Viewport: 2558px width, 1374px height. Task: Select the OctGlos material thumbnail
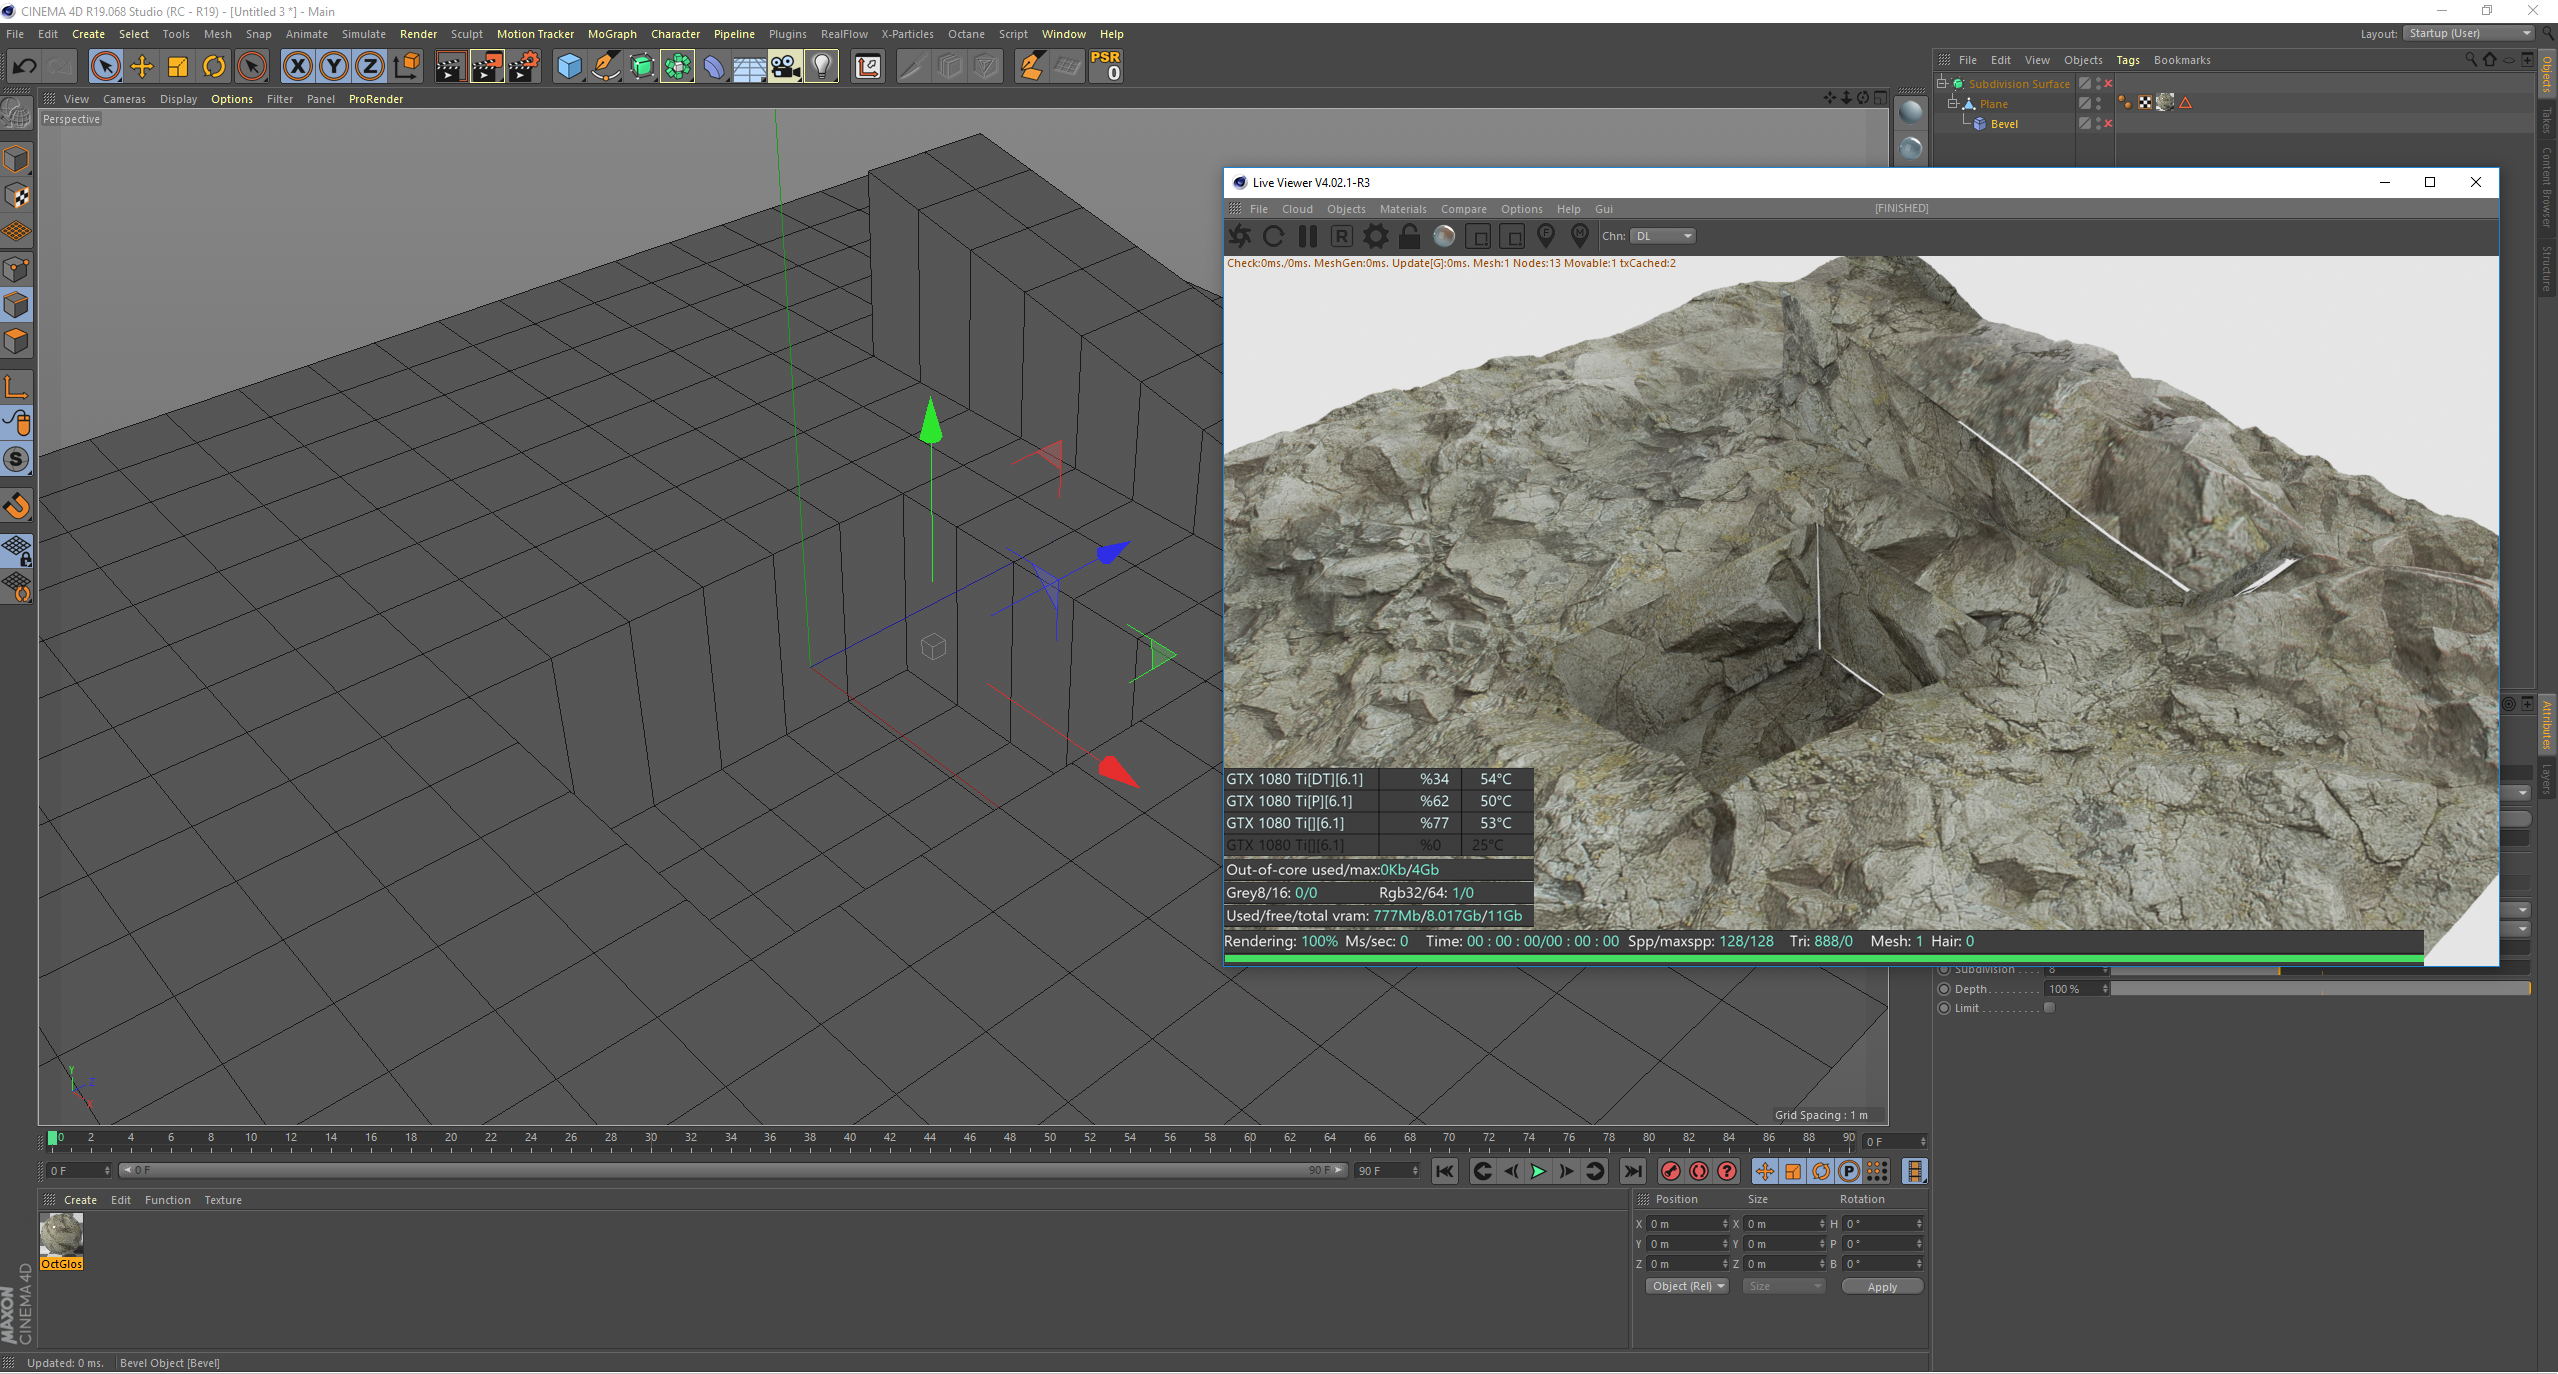[x=61, y=1235]
